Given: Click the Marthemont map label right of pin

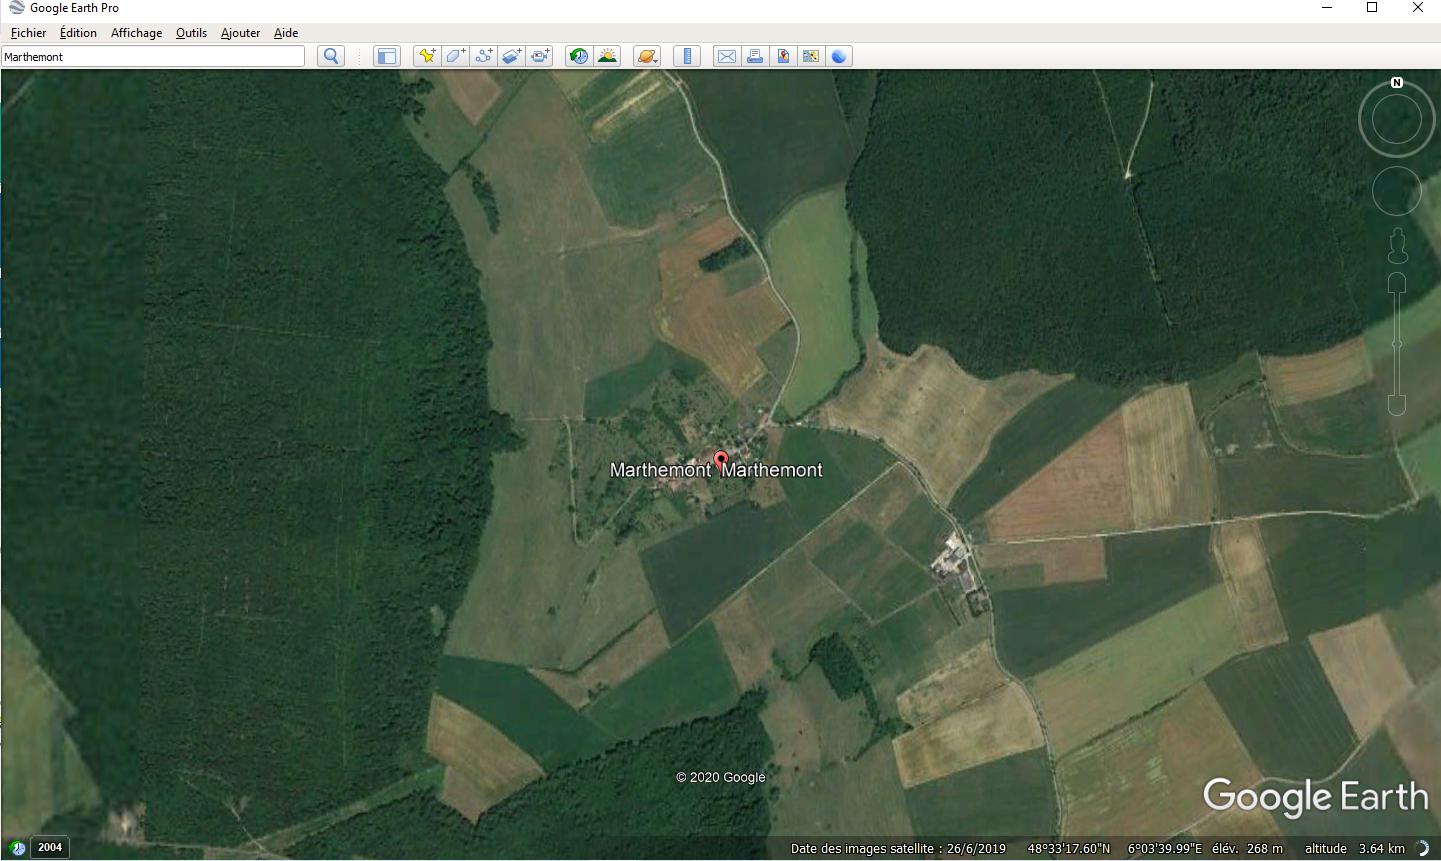Looking at the screenshot, I should (x=772, y=470).
